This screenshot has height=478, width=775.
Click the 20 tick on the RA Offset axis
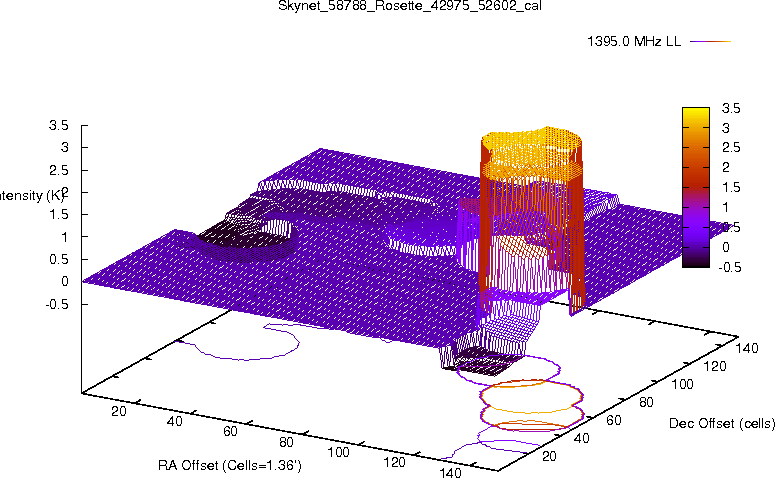tap(119, 411)
